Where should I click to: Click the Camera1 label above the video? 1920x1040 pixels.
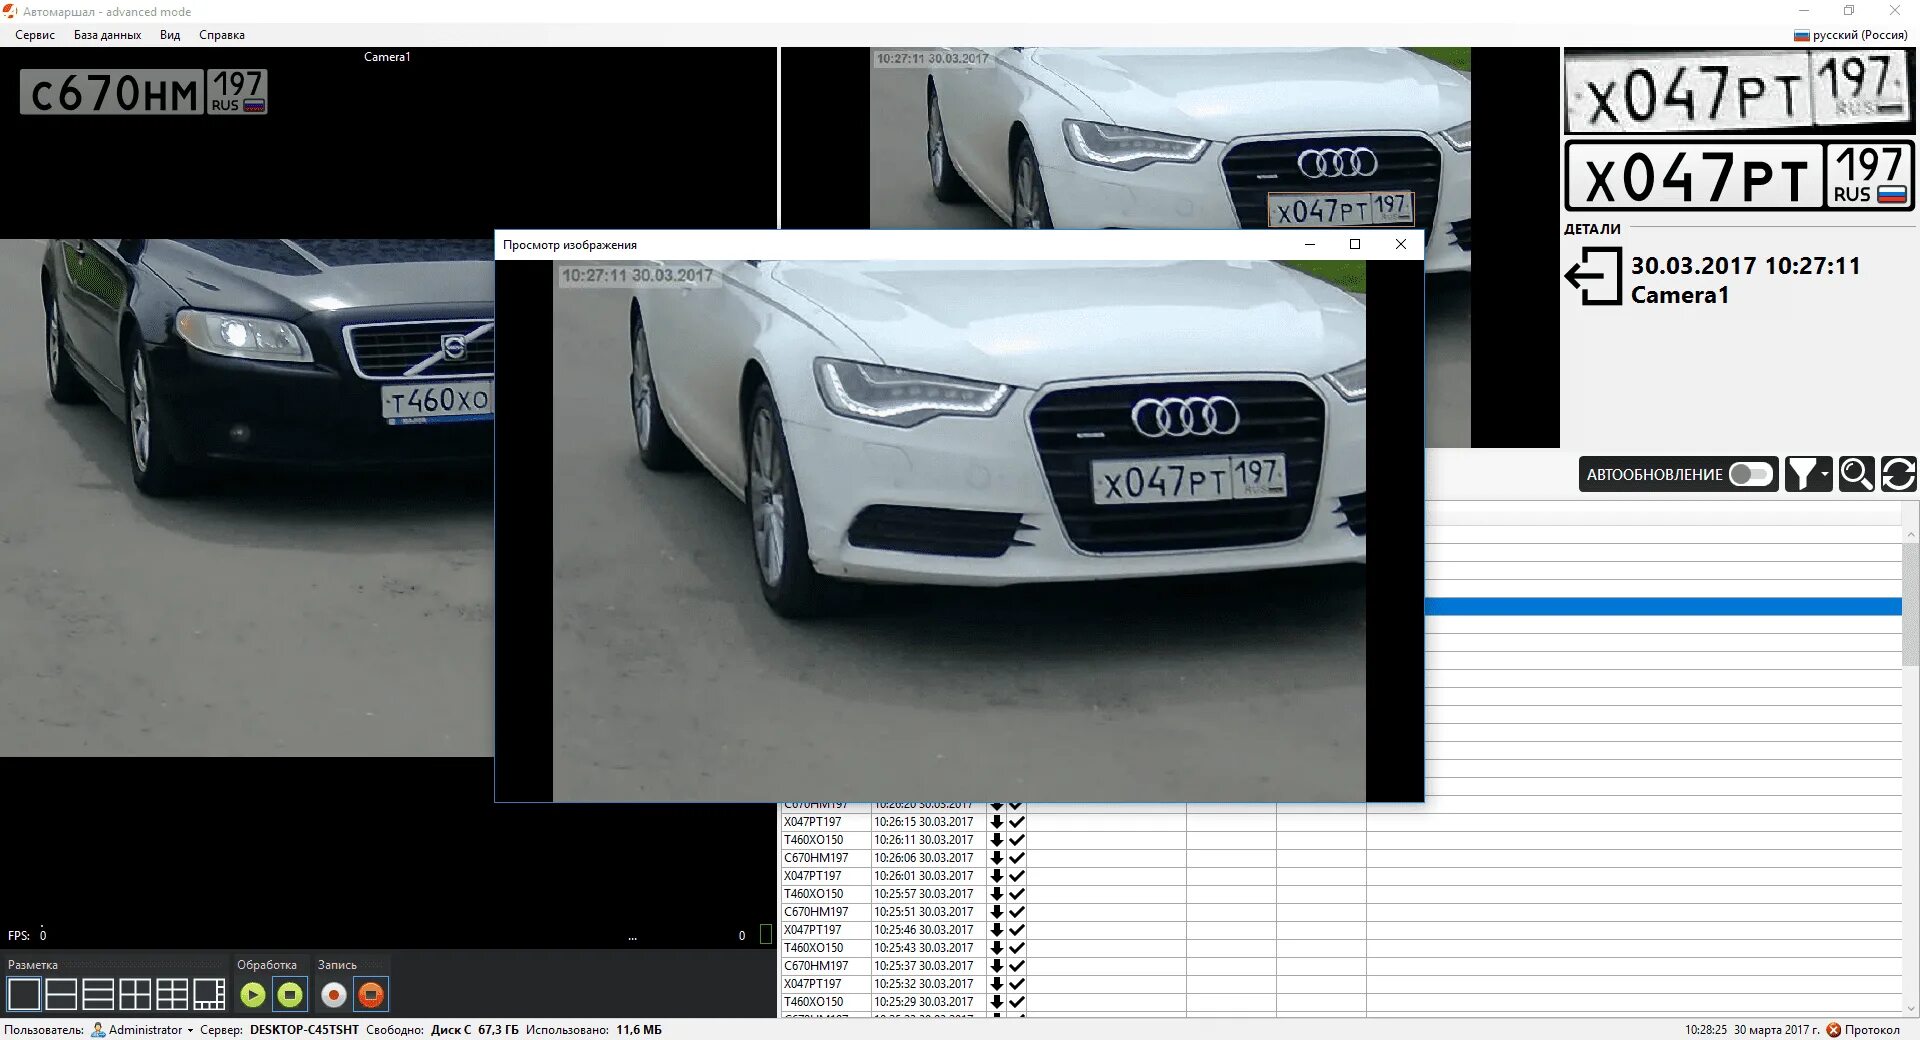(387, 57)
